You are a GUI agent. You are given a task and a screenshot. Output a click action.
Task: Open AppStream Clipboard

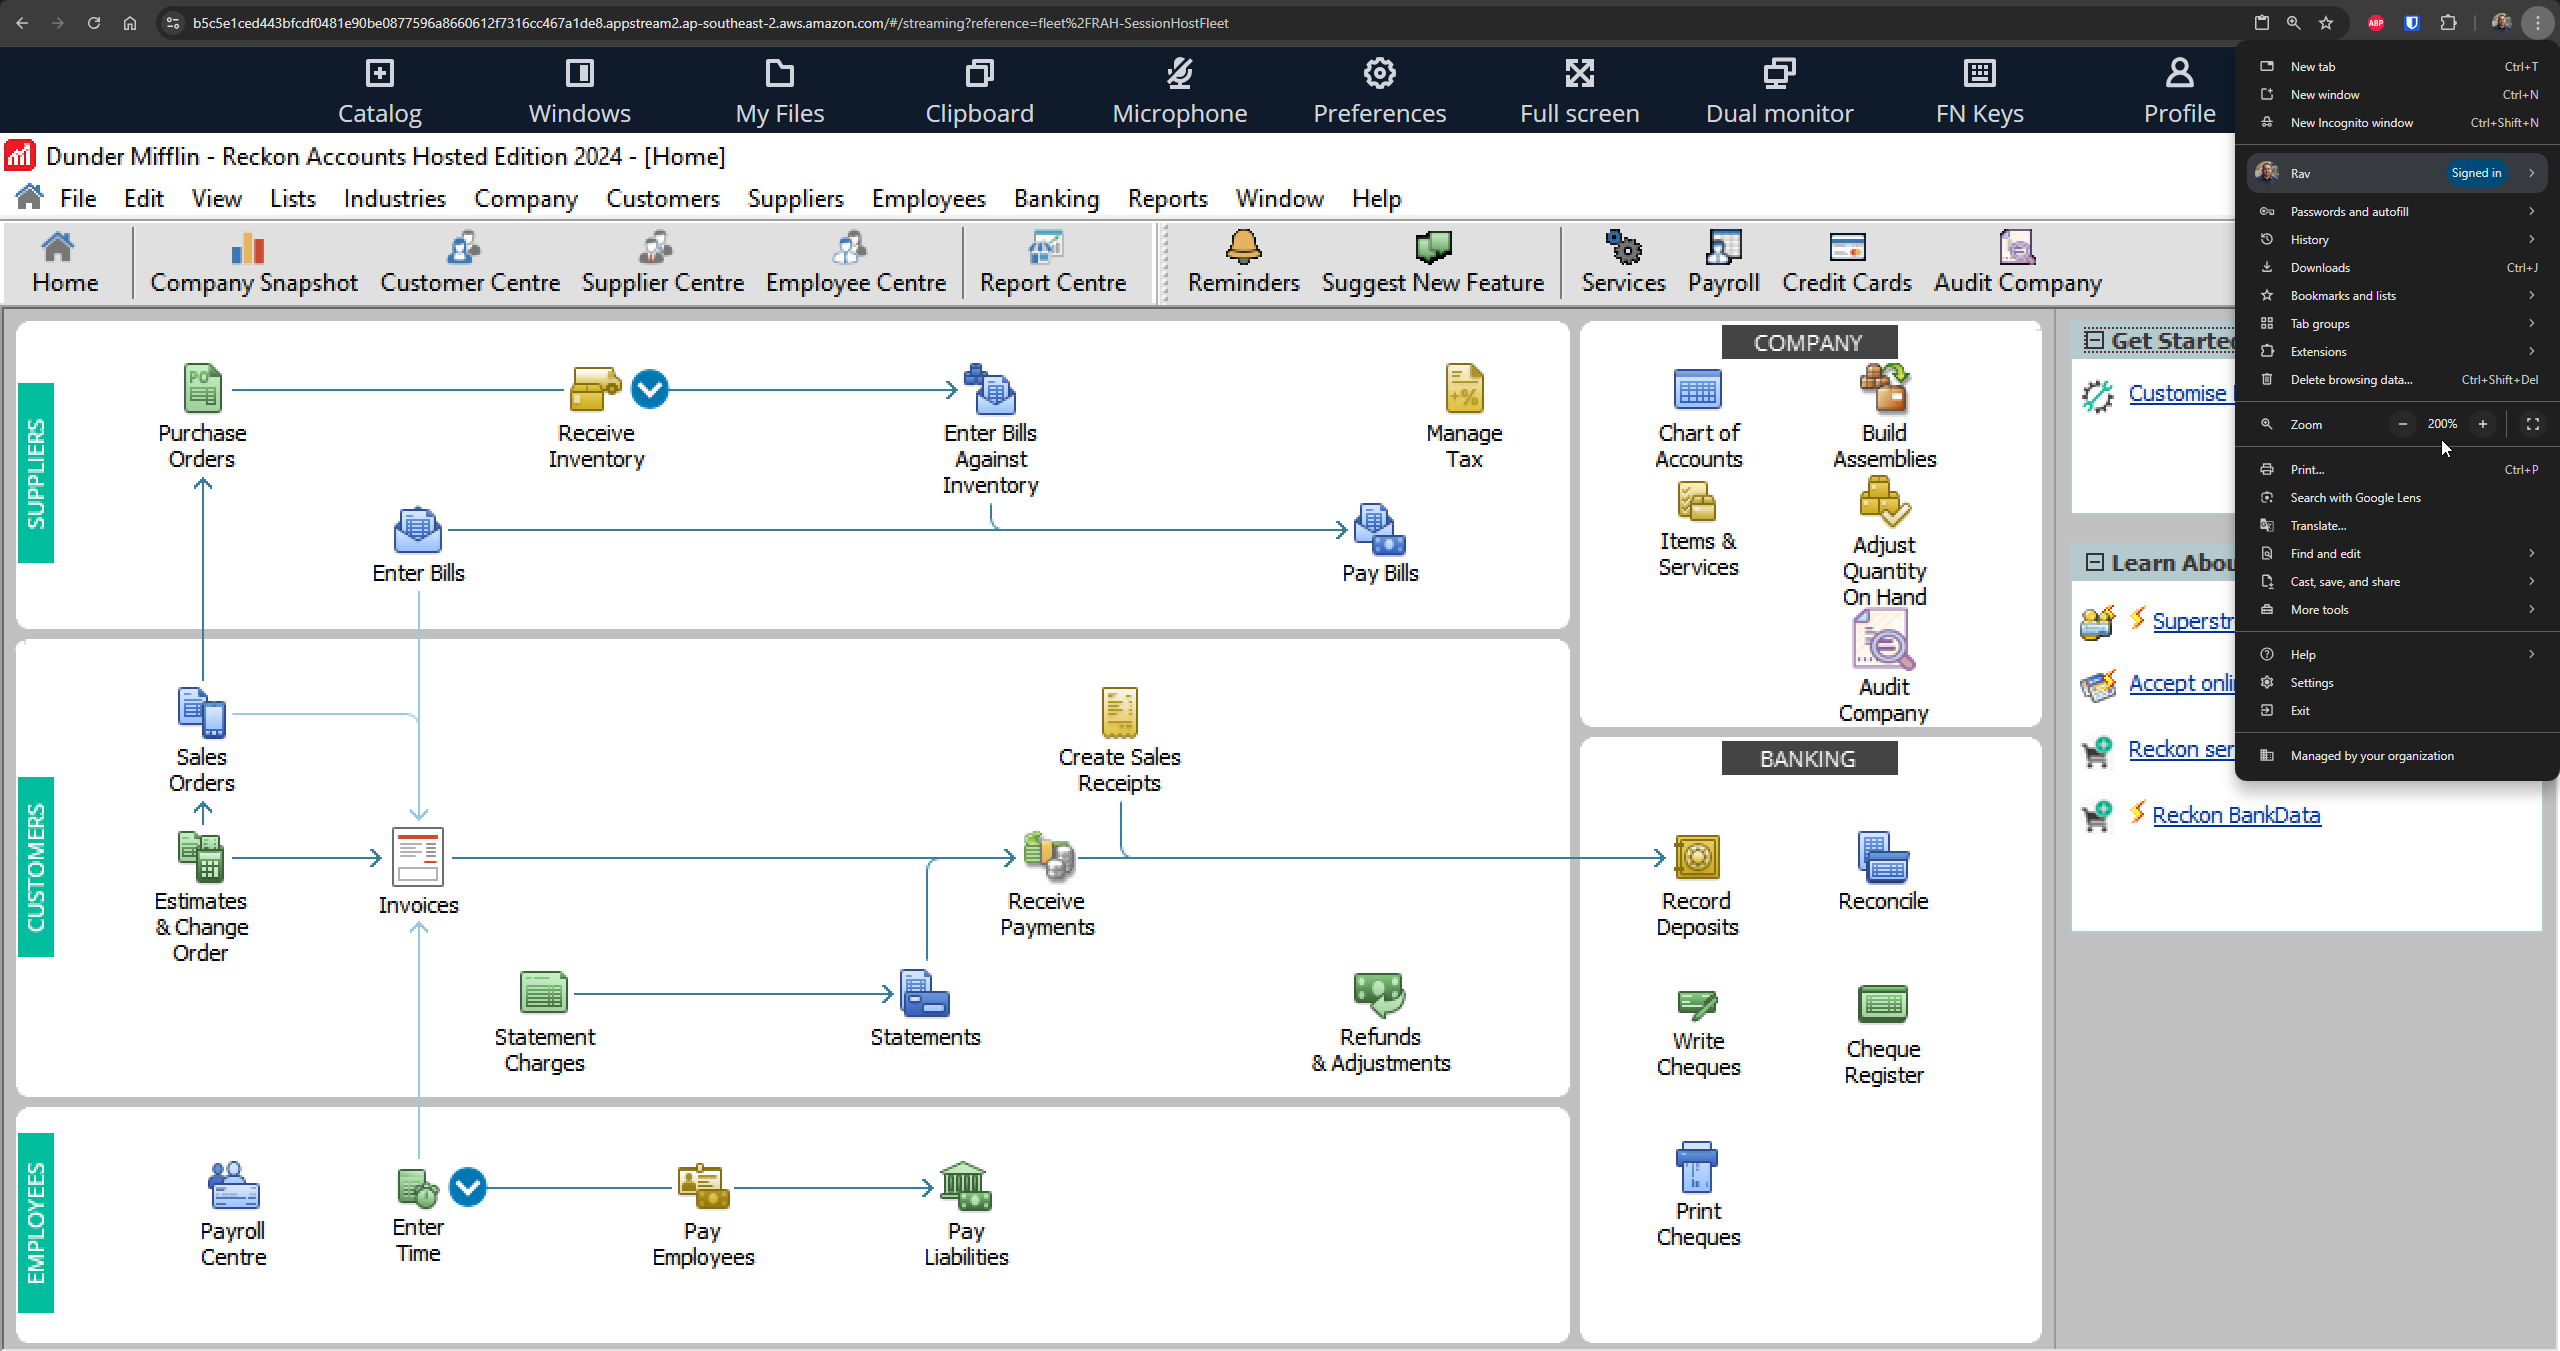pos(979,90)
